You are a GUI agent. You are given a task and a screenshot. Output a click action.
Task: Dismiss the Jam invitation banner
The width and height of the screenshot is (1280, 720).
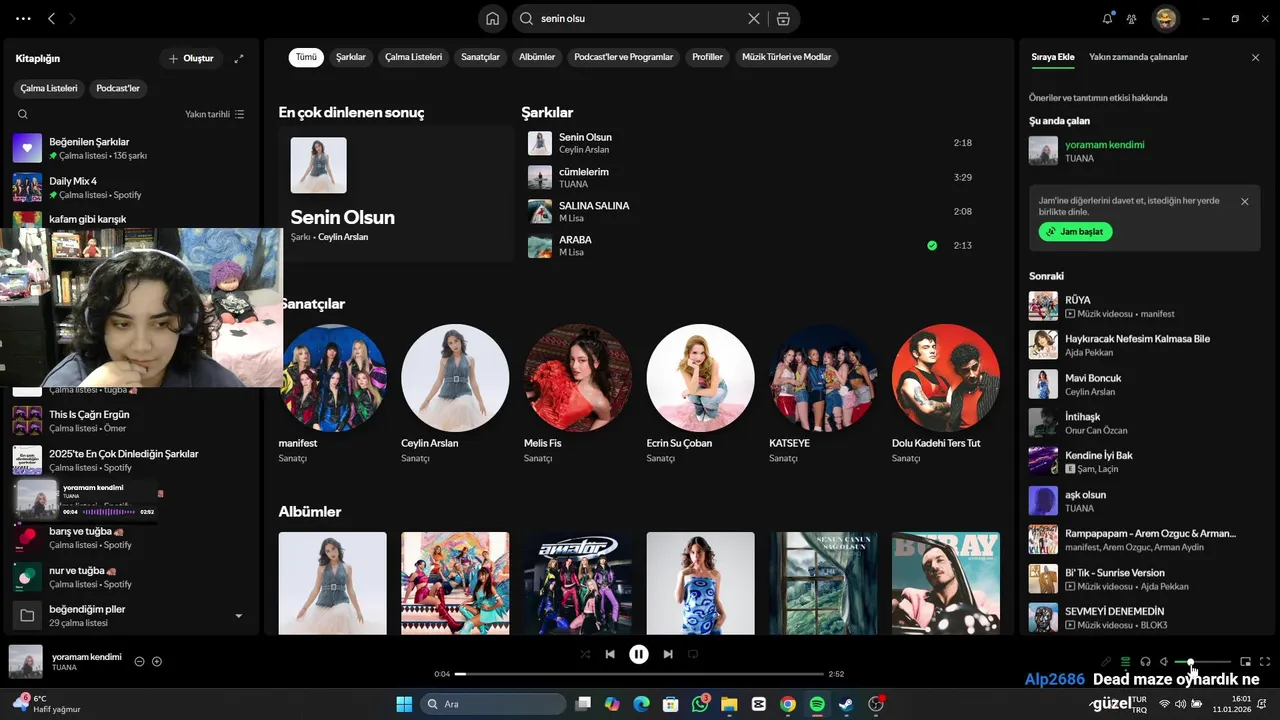tap(1244, 201)
